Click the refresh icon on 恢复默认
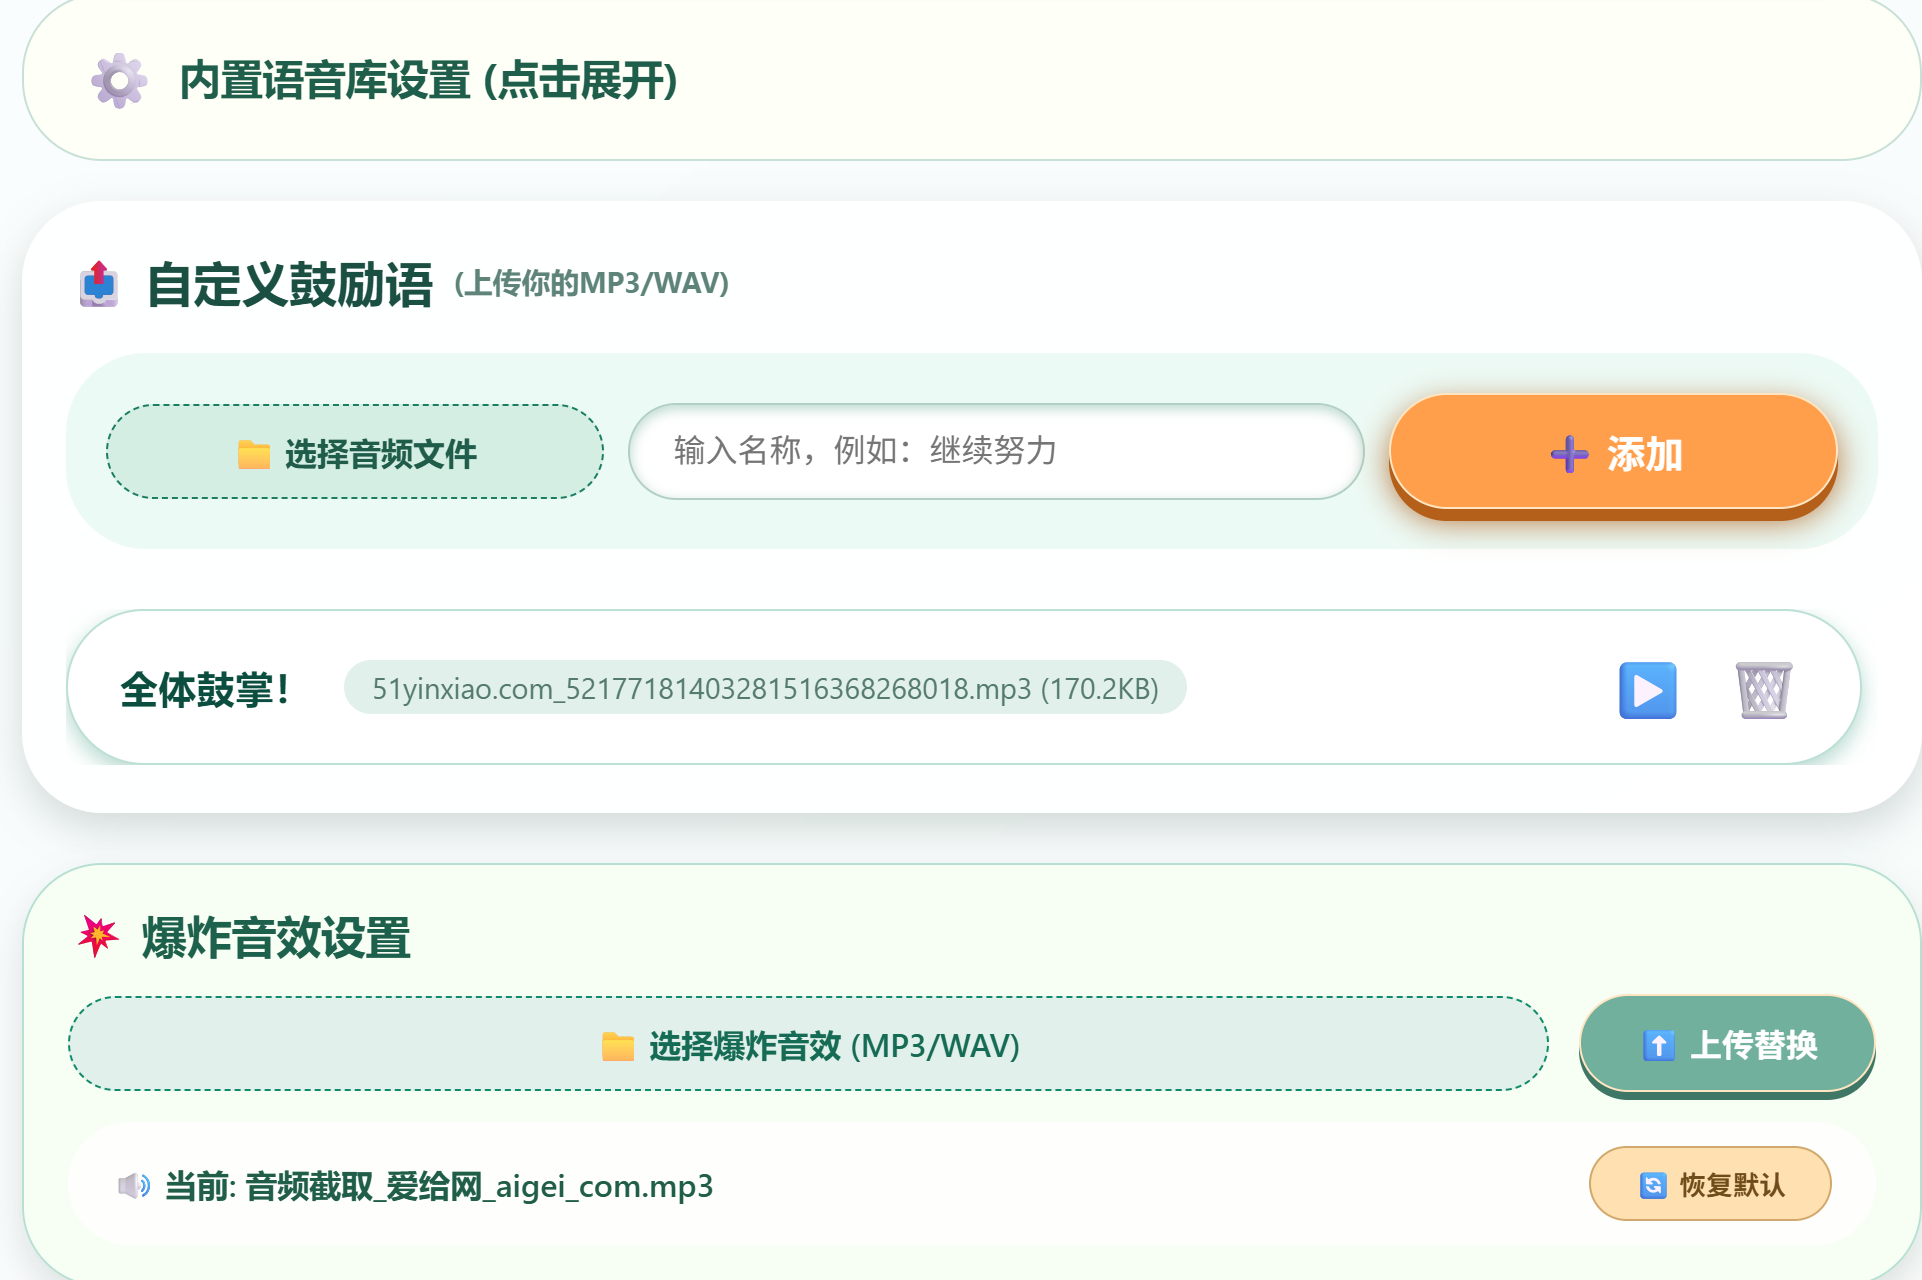Viewport: 1922px width, 1280px height. tap(1653, 1185)
